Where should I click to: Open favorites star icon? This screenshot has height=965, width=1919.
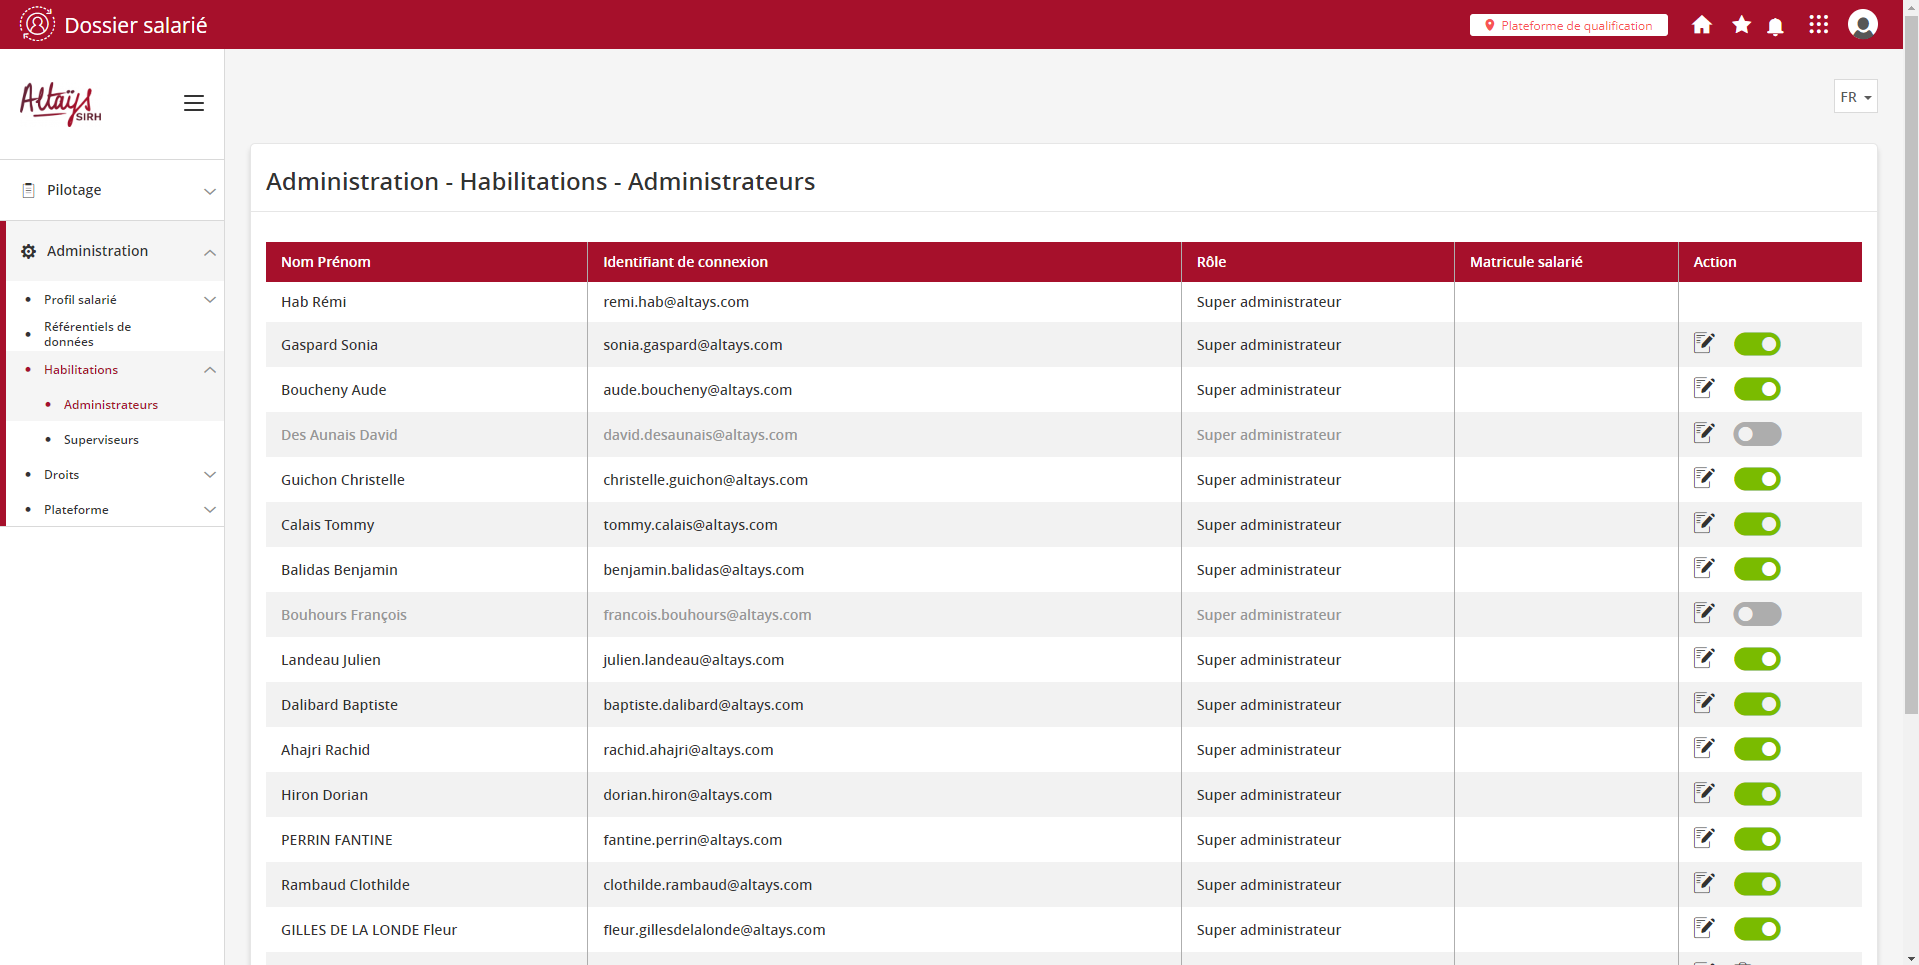click(1741, 25)
